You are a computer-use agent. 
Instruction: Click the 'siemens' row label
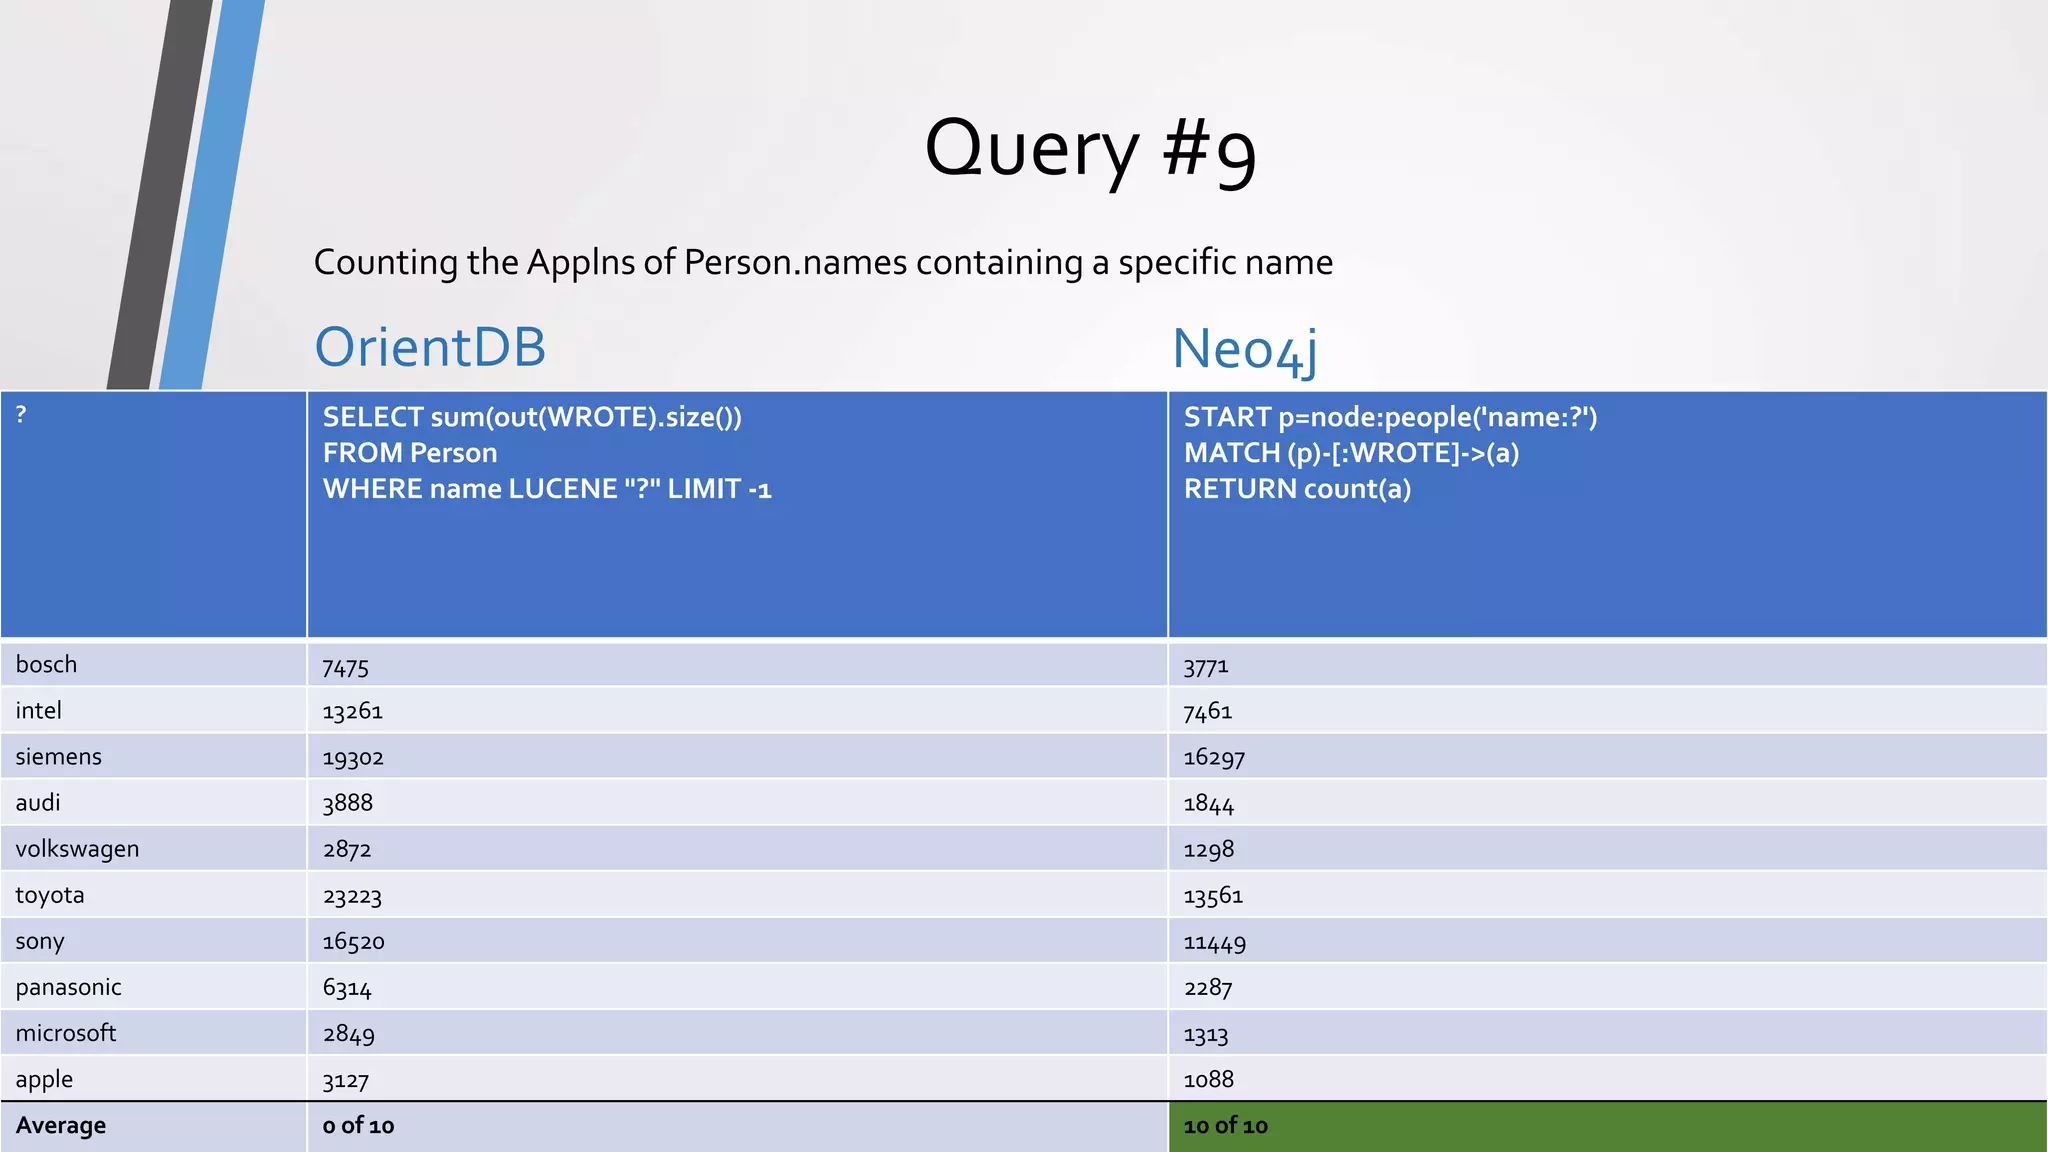point(58,756)
